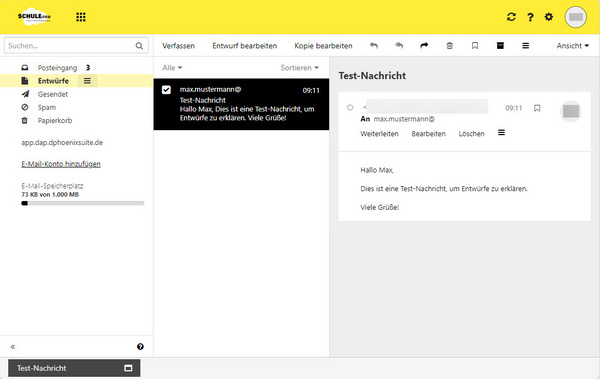Click recipient max.mustermann@ in An line
Image resolution: width=600 pixels, height=379 pixels.
click(404, 119)
